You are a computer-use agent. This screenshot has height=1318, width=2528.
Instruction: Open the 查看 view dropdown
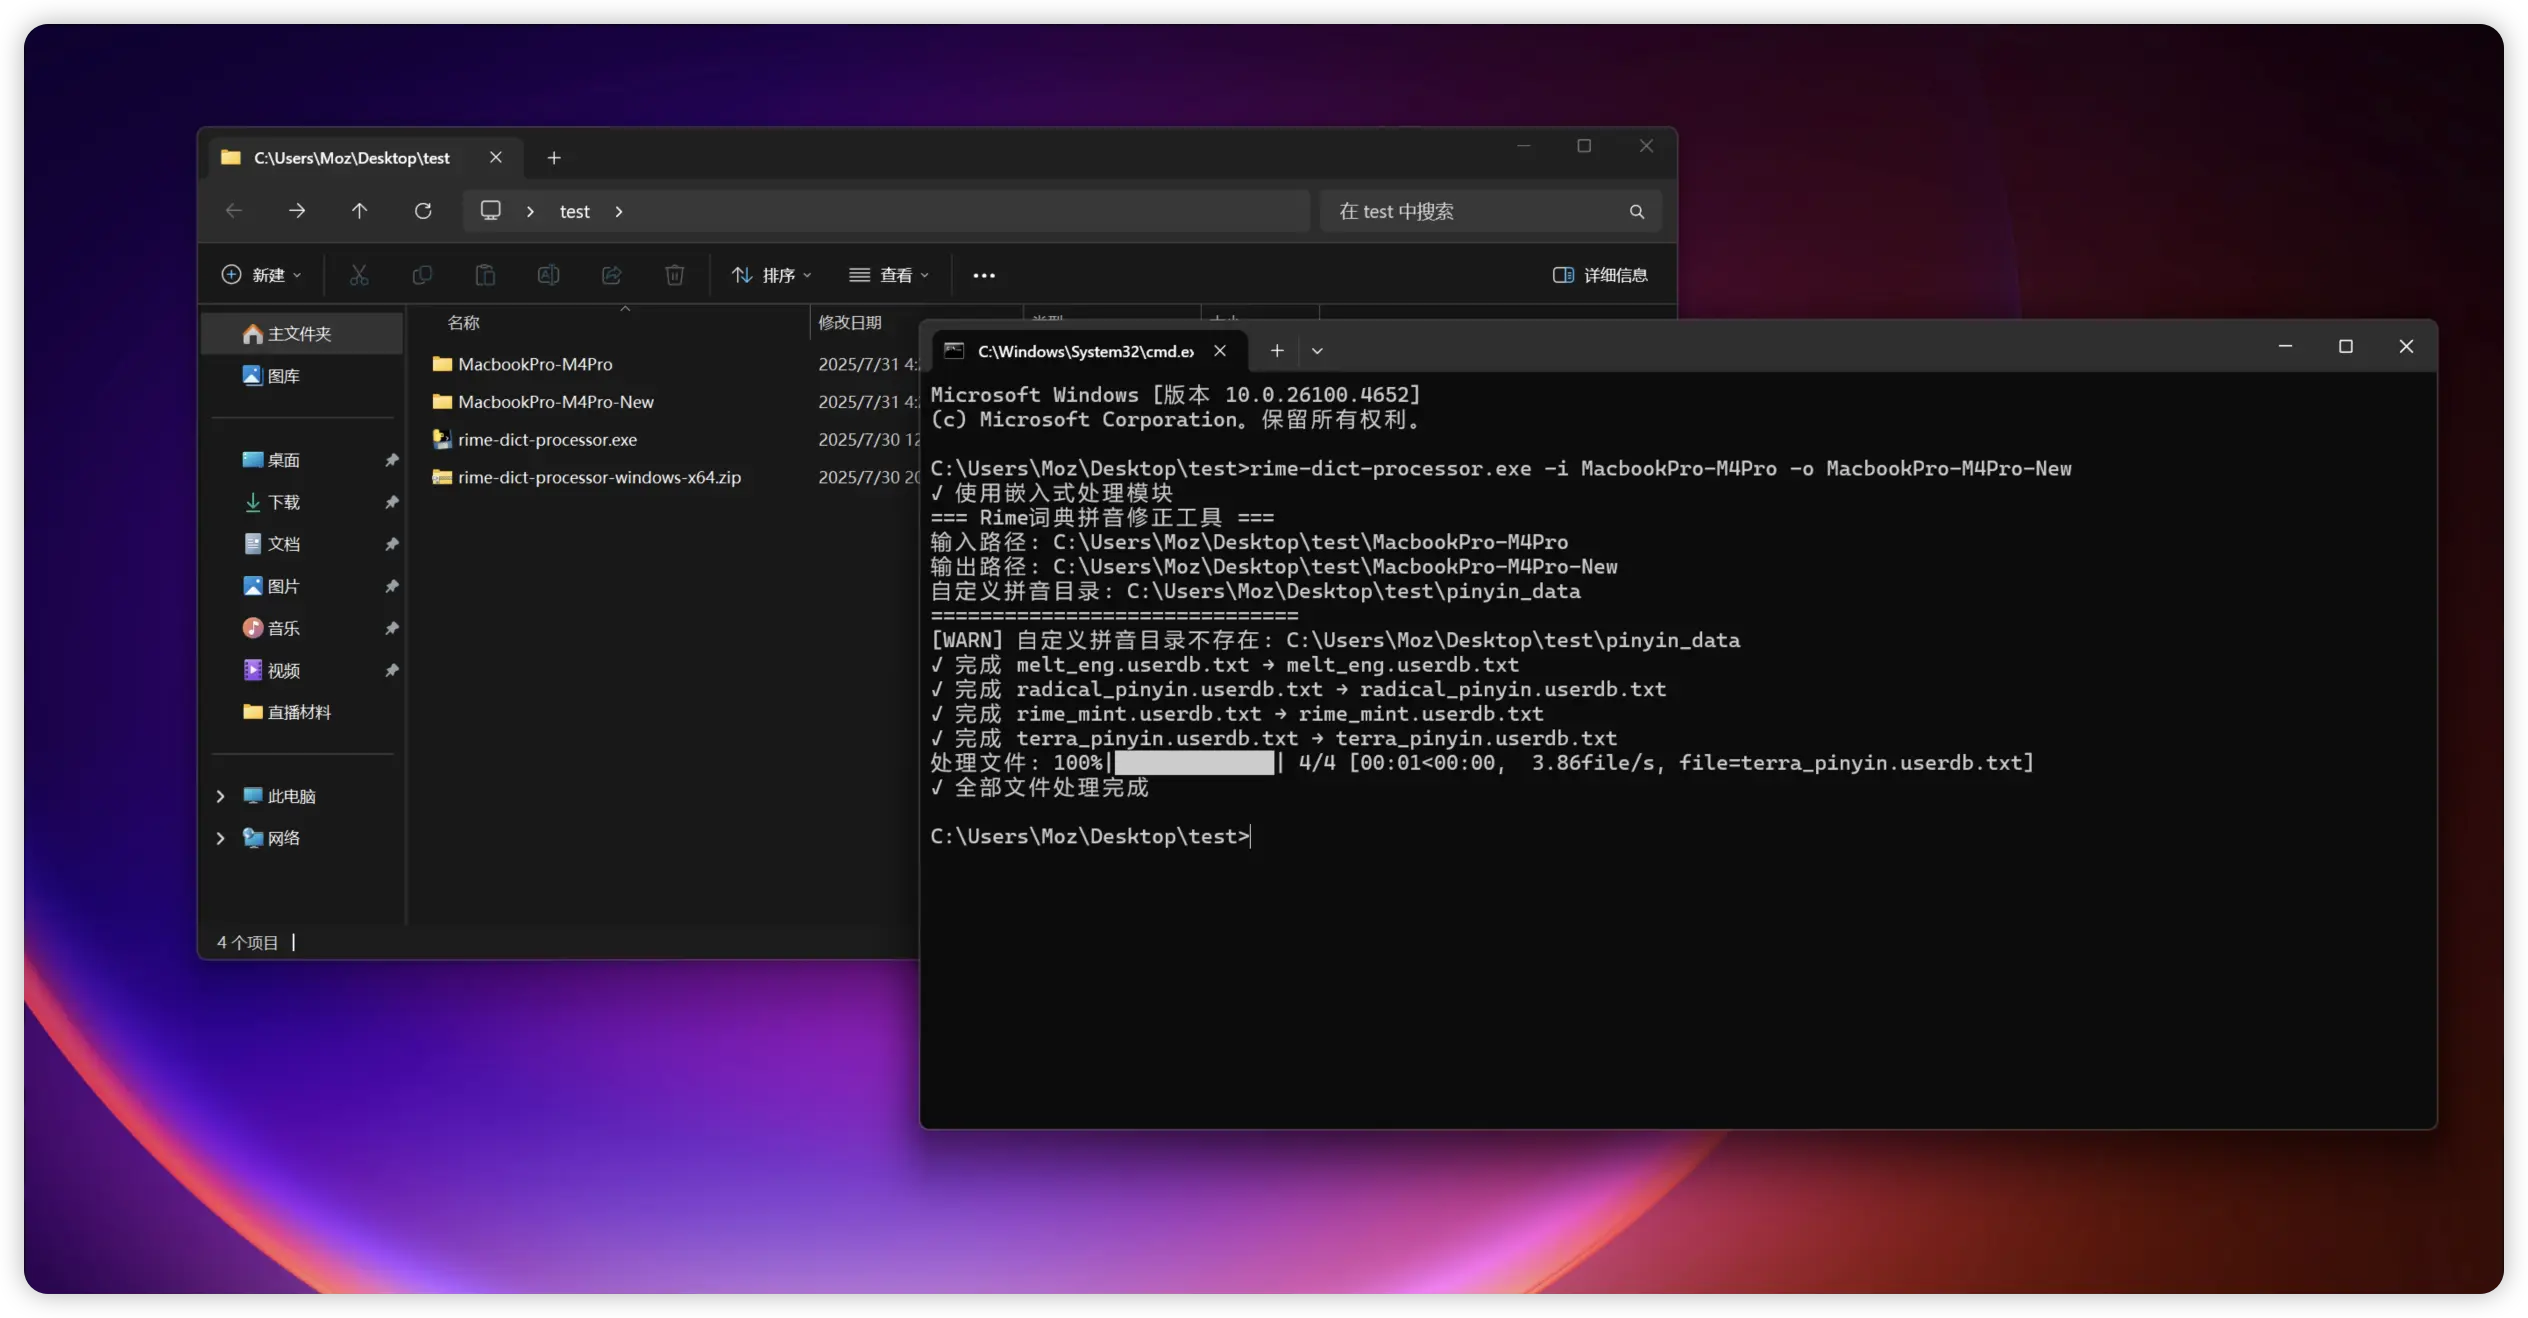point(889,275)
